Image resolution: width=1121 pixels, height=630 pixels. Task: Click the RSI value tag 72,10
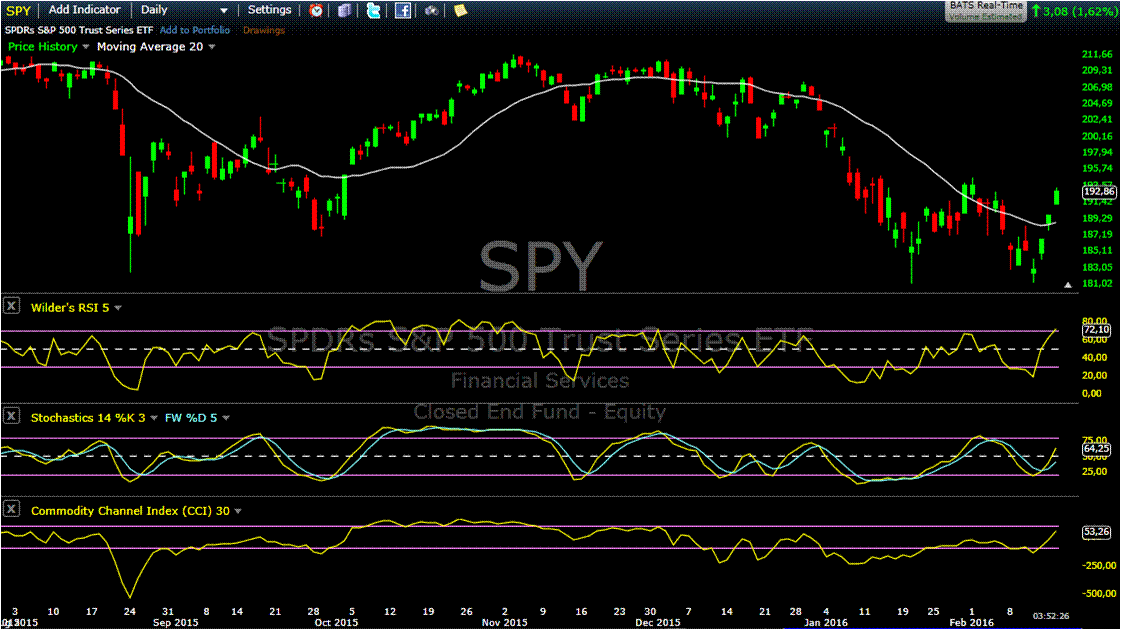click(1097, 330)
